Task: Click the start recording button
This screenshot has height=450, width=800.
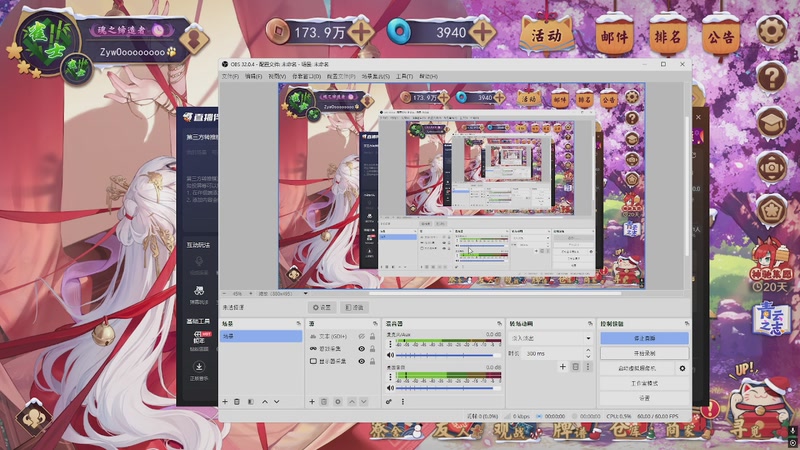Action: point(644,353)
